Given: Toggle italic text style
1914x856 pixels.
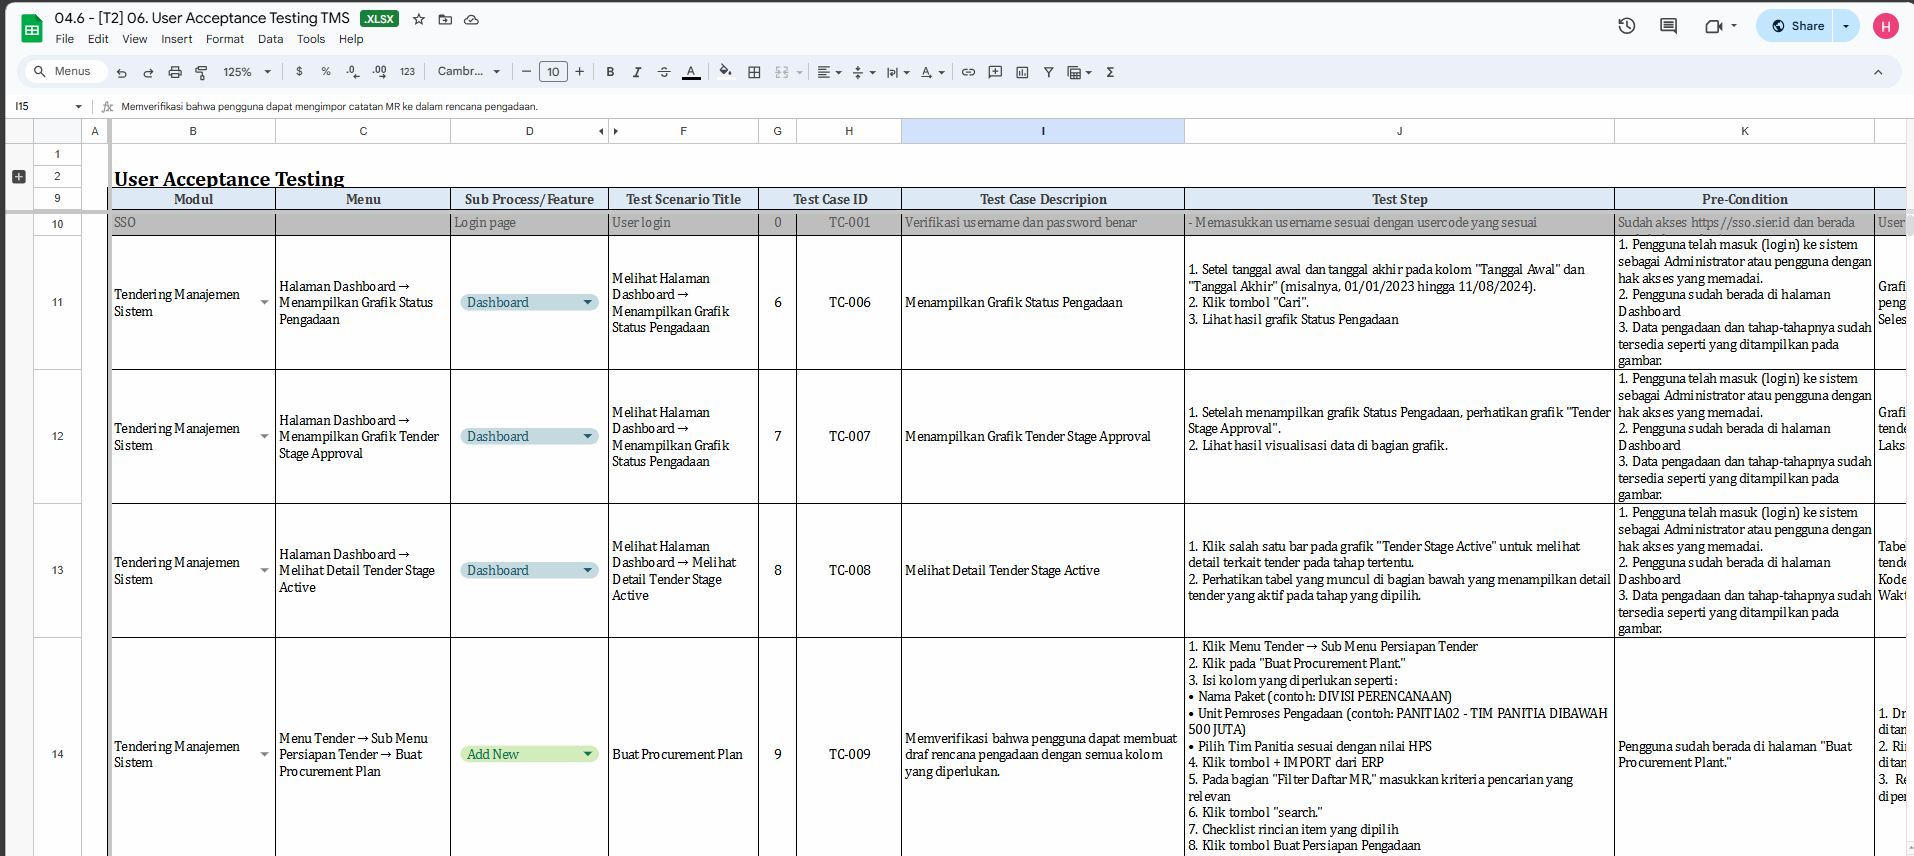Looking at the screenshot, I should coord(637,72).
